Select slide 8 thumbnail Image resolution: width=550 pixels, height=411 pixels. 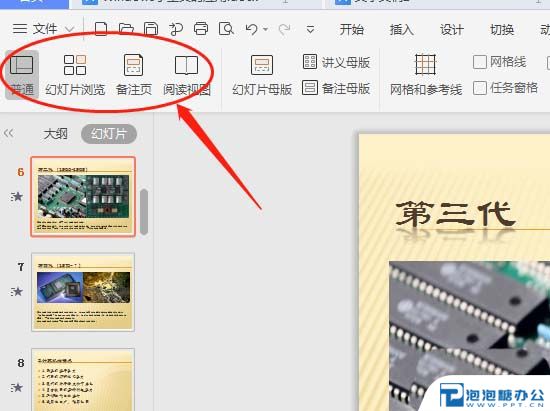83,379
